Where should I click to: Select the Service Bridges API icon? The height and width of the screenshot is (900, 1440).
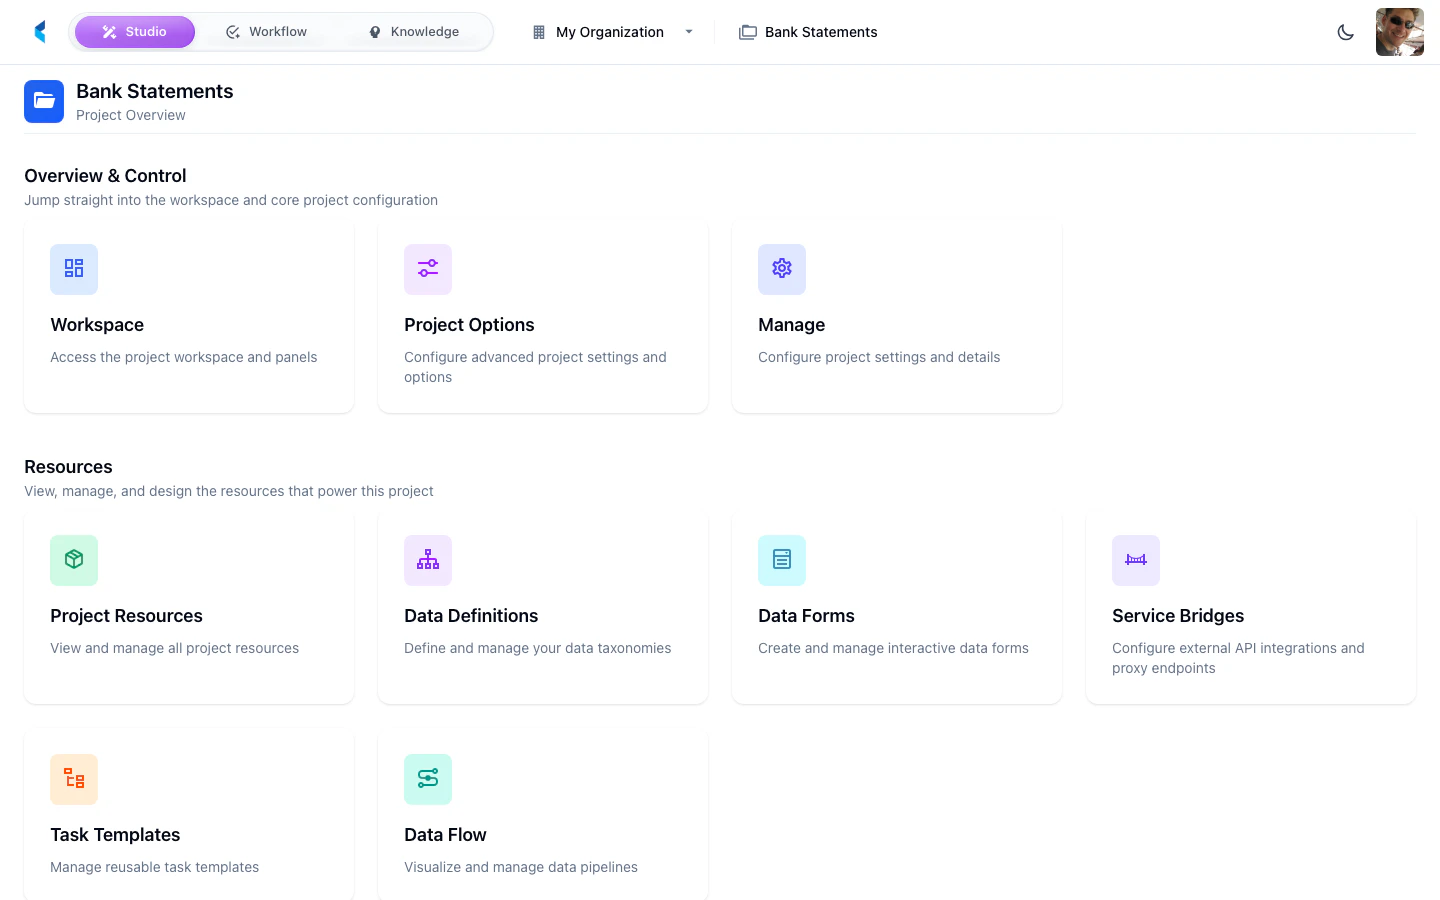pyautogui.click(x=1136, y=560)
